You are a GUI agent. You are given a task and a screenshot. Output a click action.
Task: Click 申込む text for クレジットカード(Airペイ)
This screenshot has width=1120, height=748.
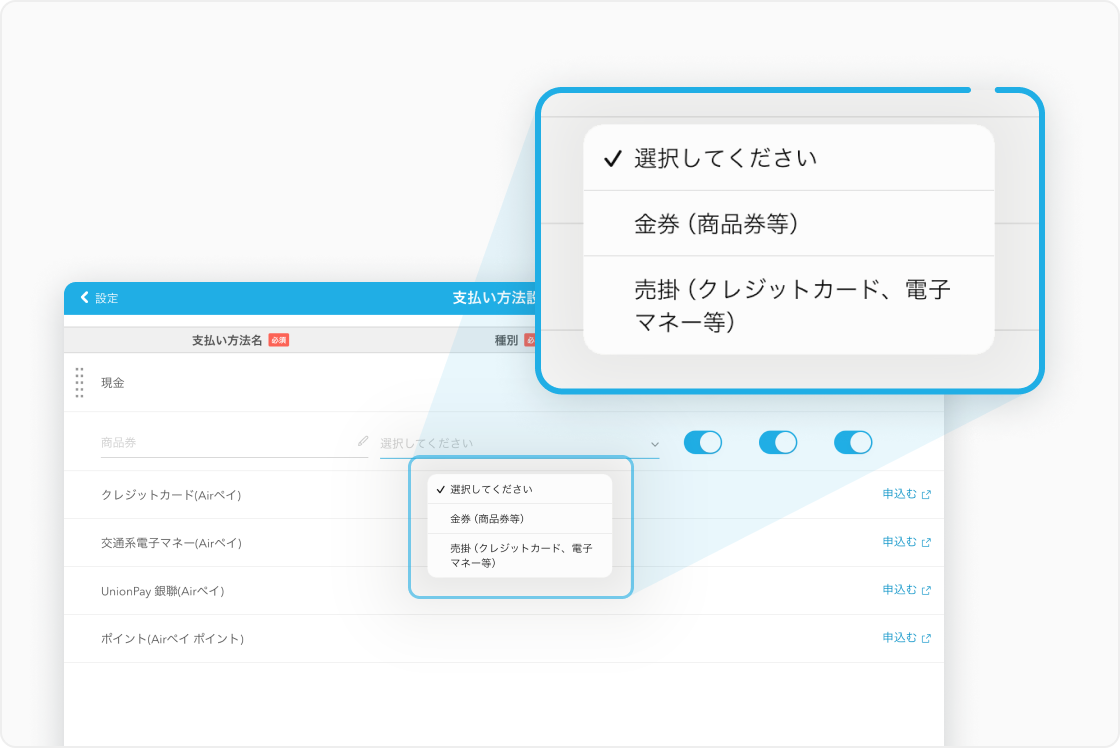(x=899, y=494)
